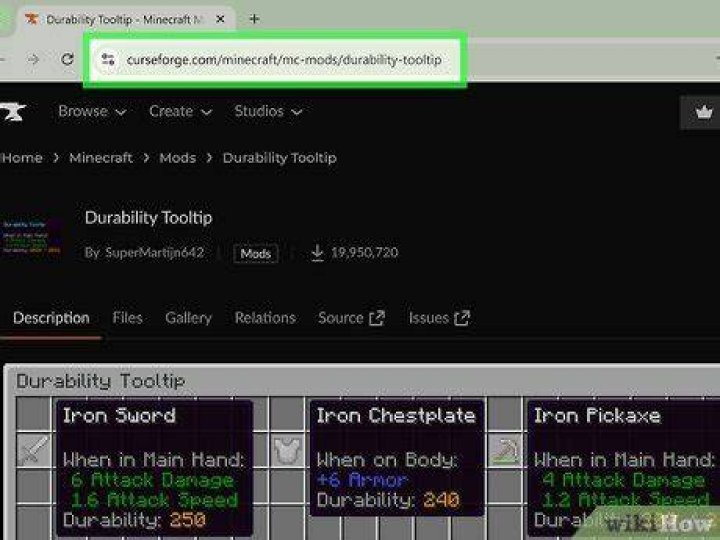Click the 6 Attack Damage text
Image resolution: width=720 pixels, height=540 pixels.
click(152, 480)
